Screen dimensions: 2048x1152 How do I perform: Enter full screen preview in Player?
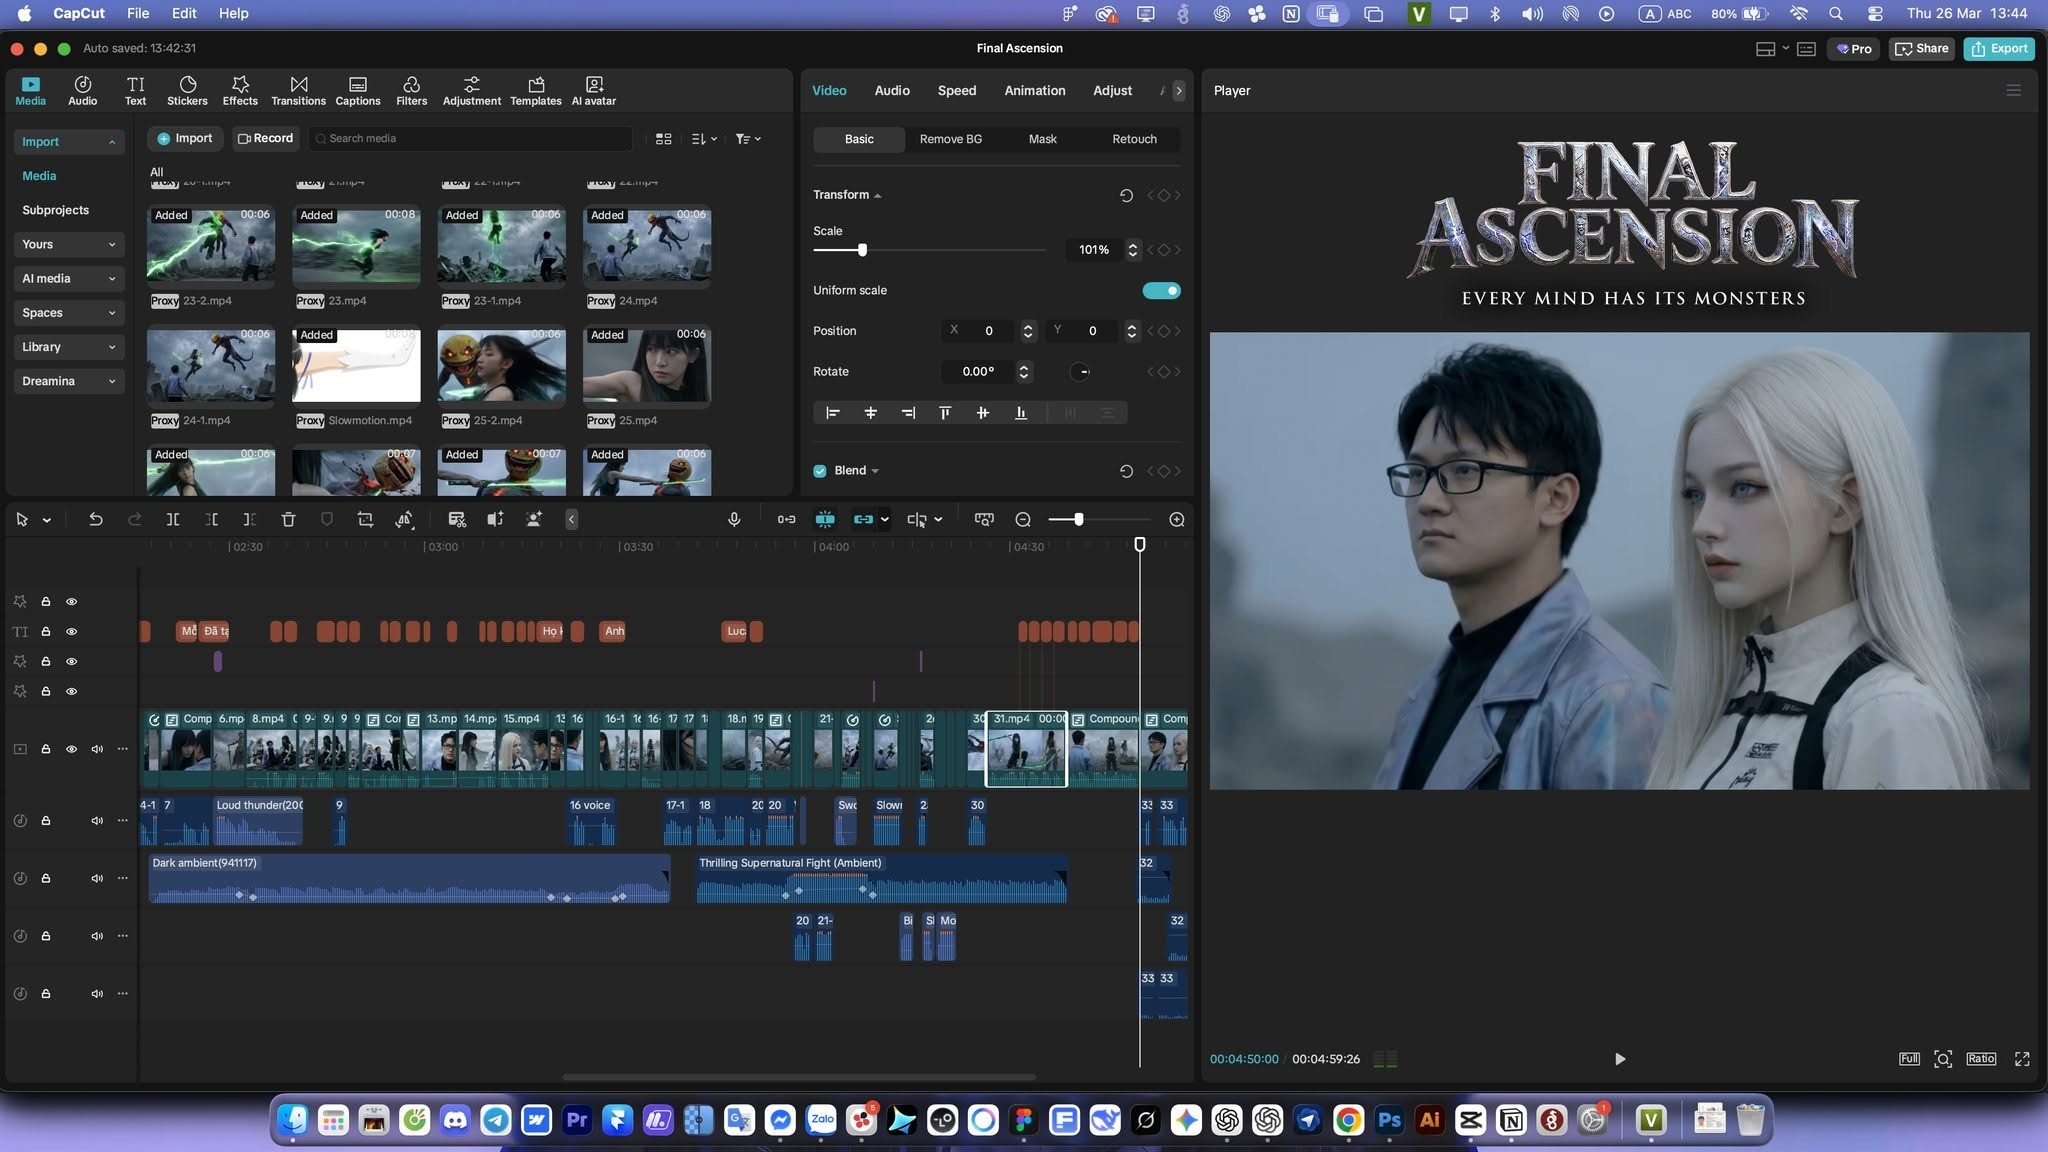[2022, 1059]
